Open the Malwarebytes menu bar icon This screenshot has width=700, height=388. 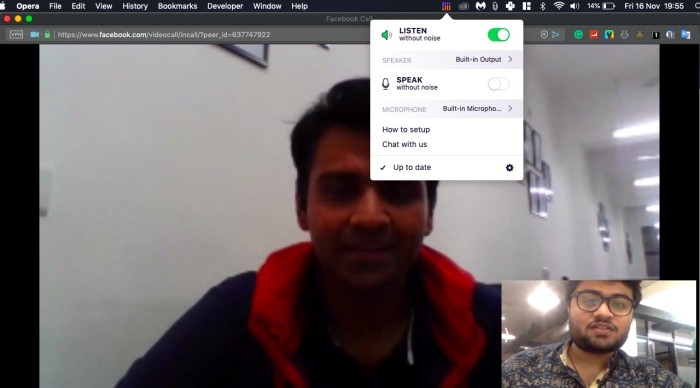point(480,6)
